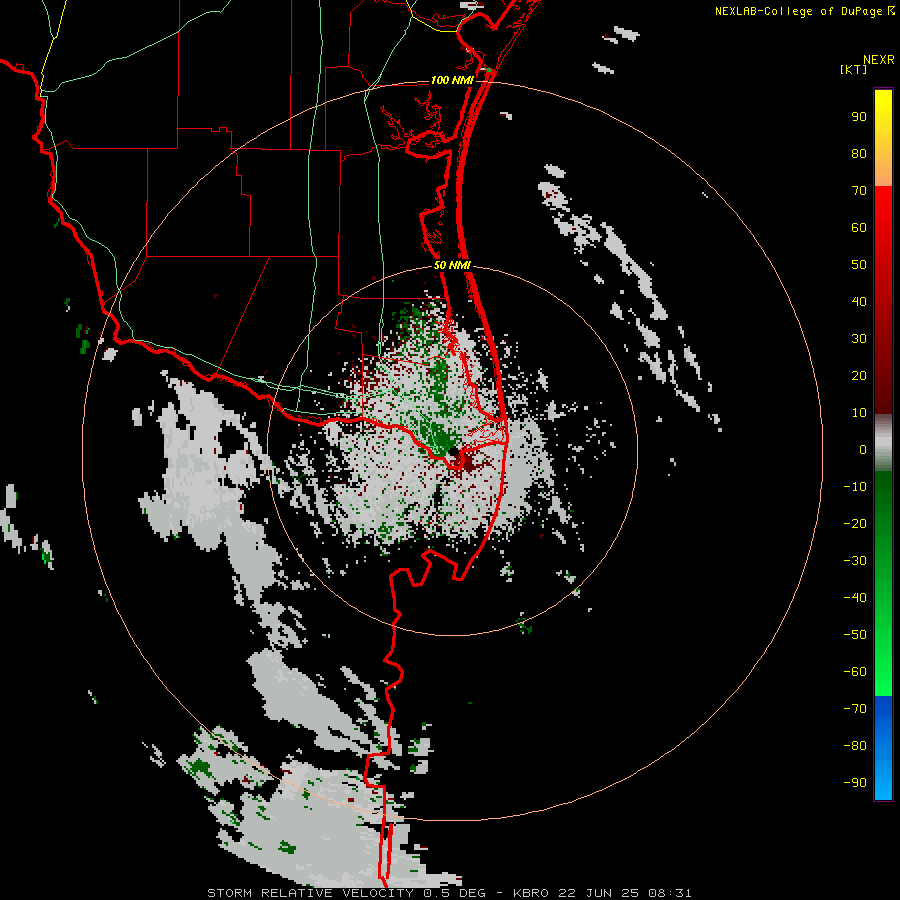Click the -60 value on velocity scale

pyautogui.click(x=855, y=672)
